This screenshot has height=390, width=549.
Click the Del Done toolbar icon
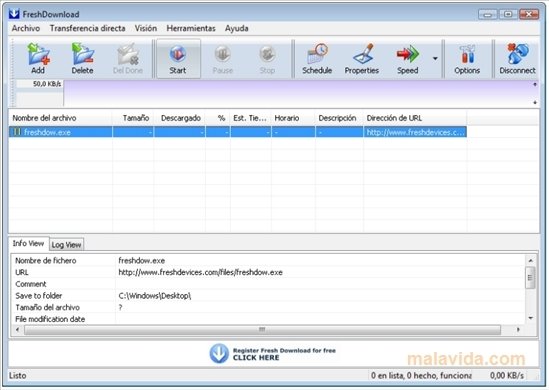click(127, 58)
